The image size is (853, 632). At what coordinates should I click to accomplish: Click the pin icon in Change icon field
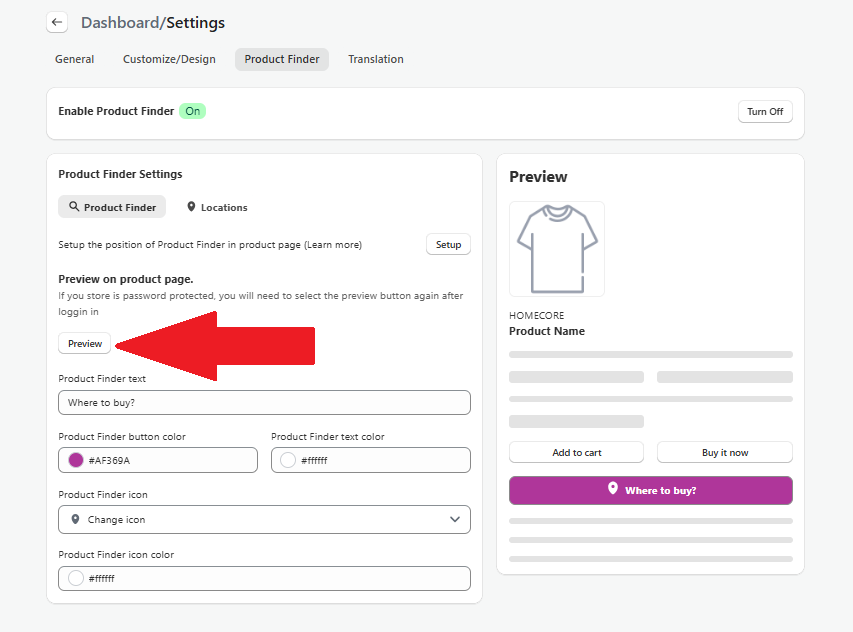pos(75,520)
